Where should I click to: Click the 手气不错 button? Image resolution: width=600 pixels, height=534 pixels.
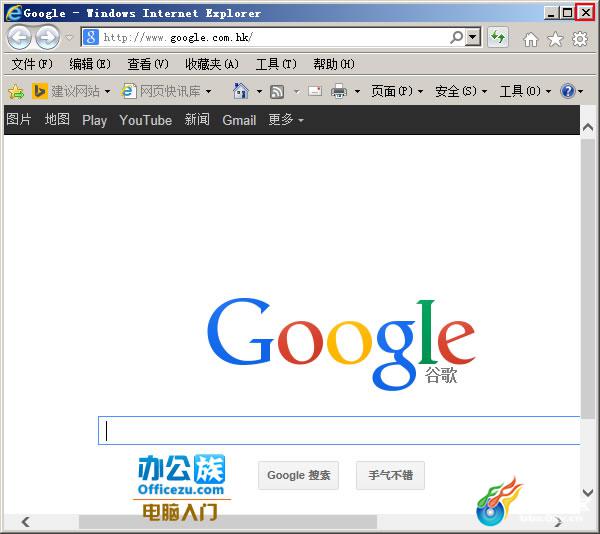coord(390,475)
